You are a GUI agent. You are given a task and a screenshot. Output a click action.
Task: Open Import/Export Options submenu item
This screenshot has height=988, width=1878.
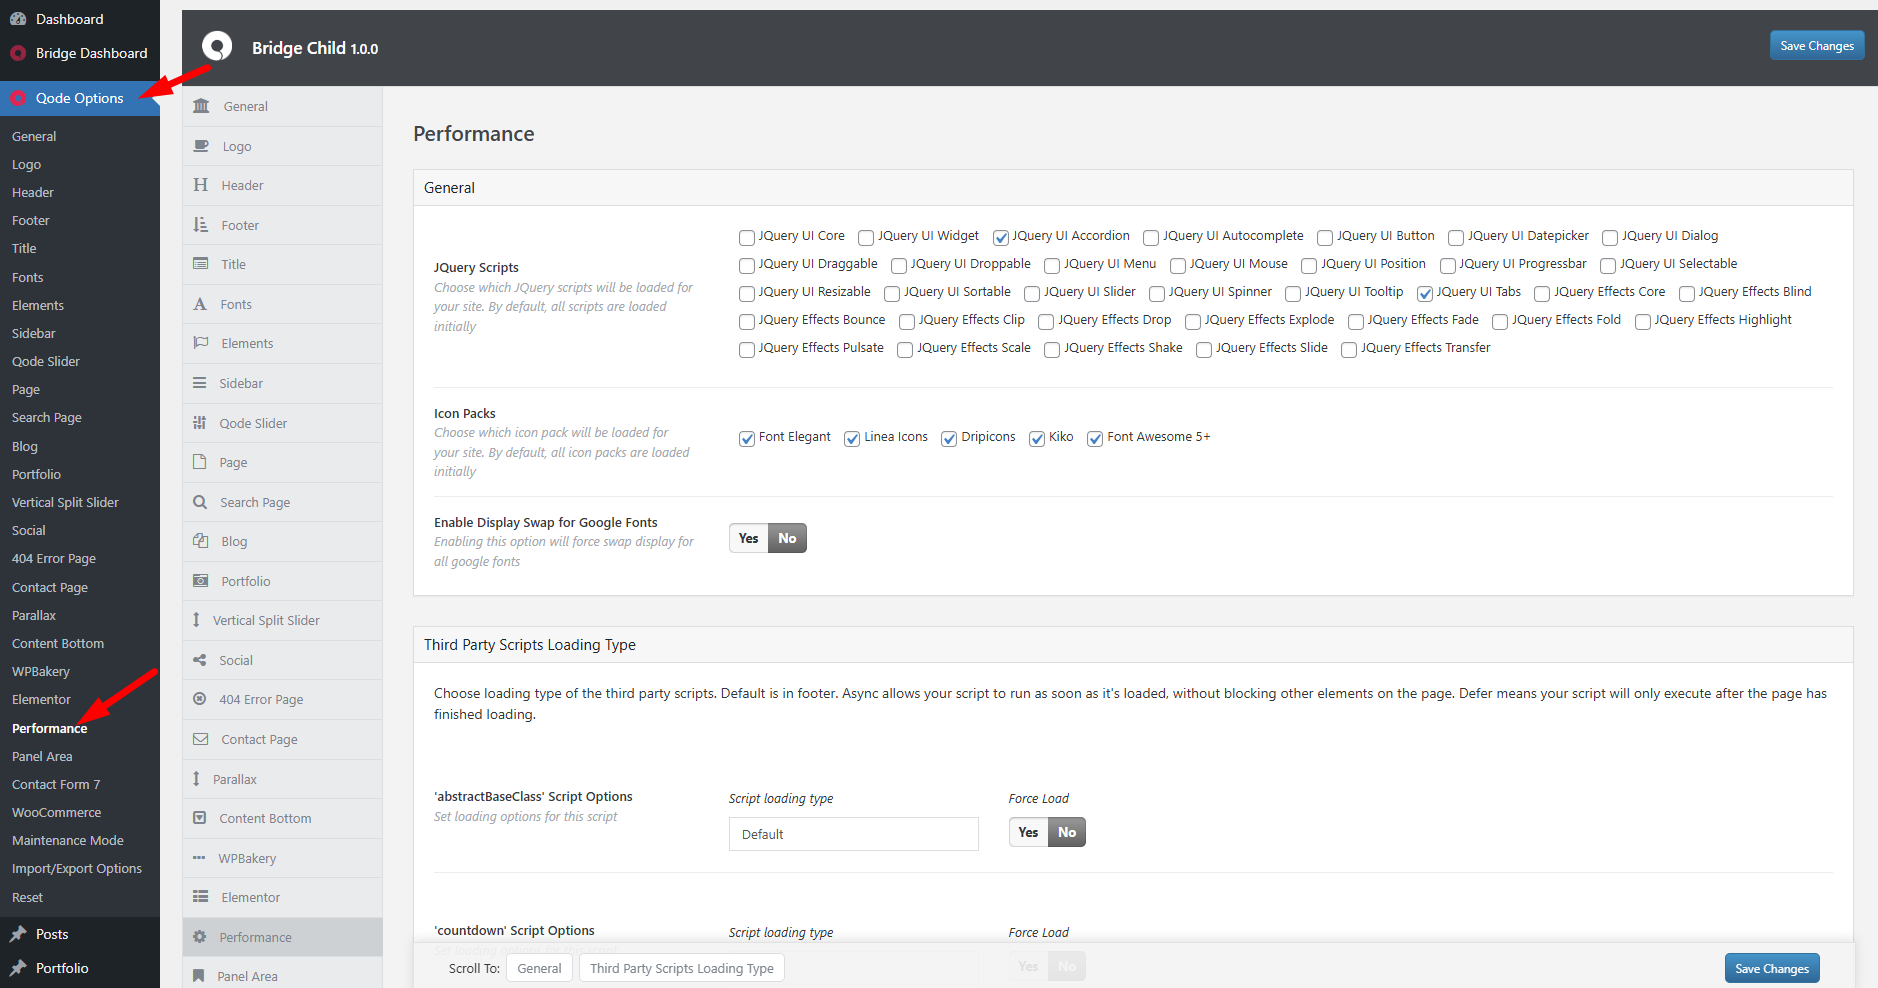[77, 869]
